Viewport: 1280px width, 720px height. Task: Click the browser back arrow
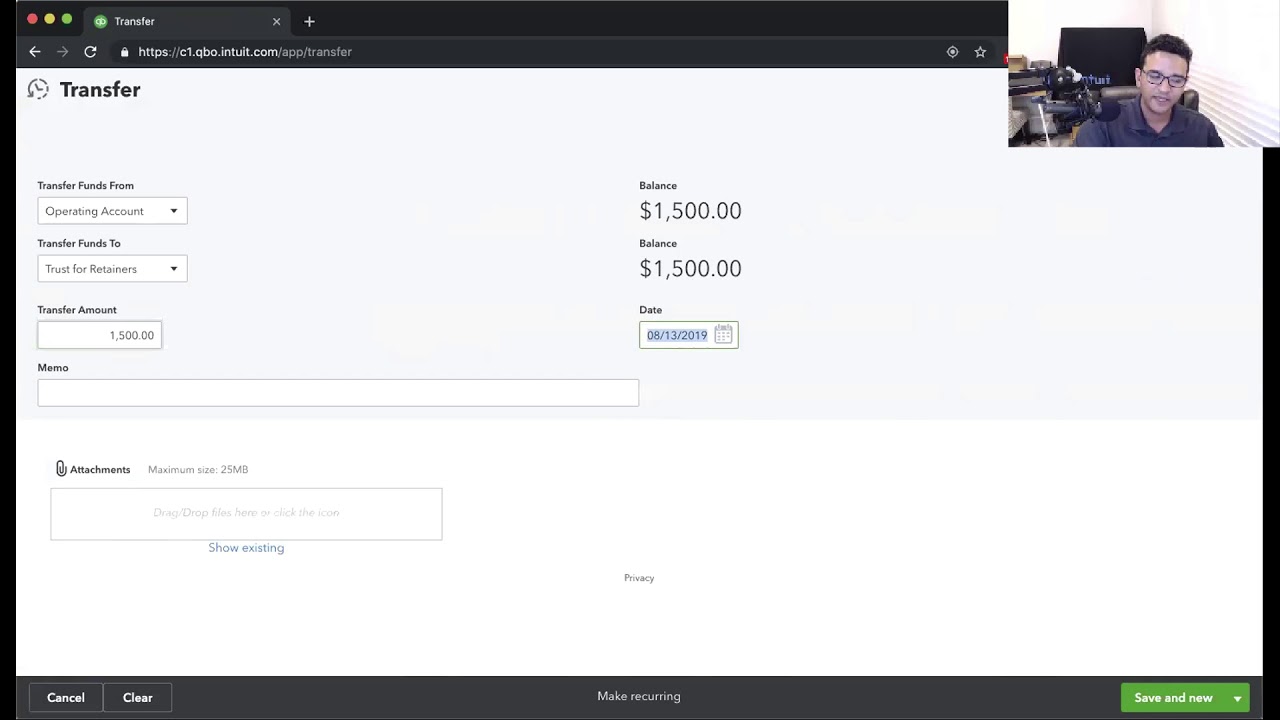[35, 51]
